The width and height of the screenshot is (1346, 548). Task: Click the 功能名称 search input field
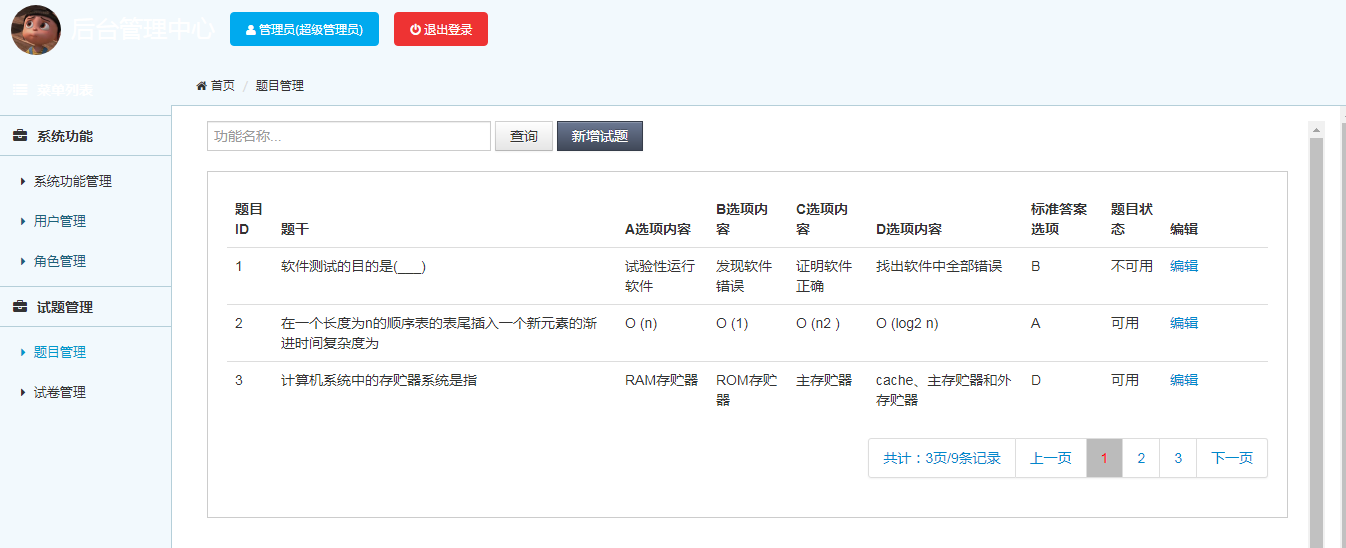point(349,136)
